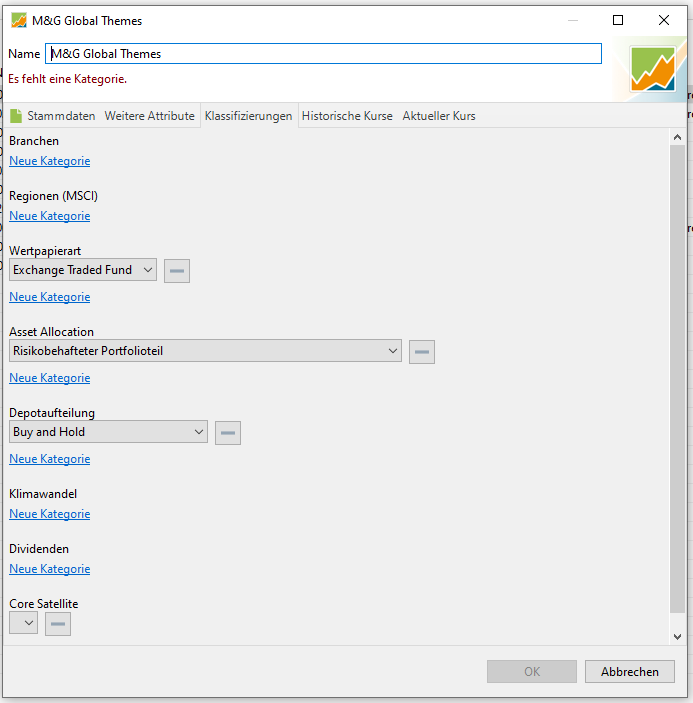Open the Historische Kurse tab
This screenshot has height=703, width=693.
point(347,116)
